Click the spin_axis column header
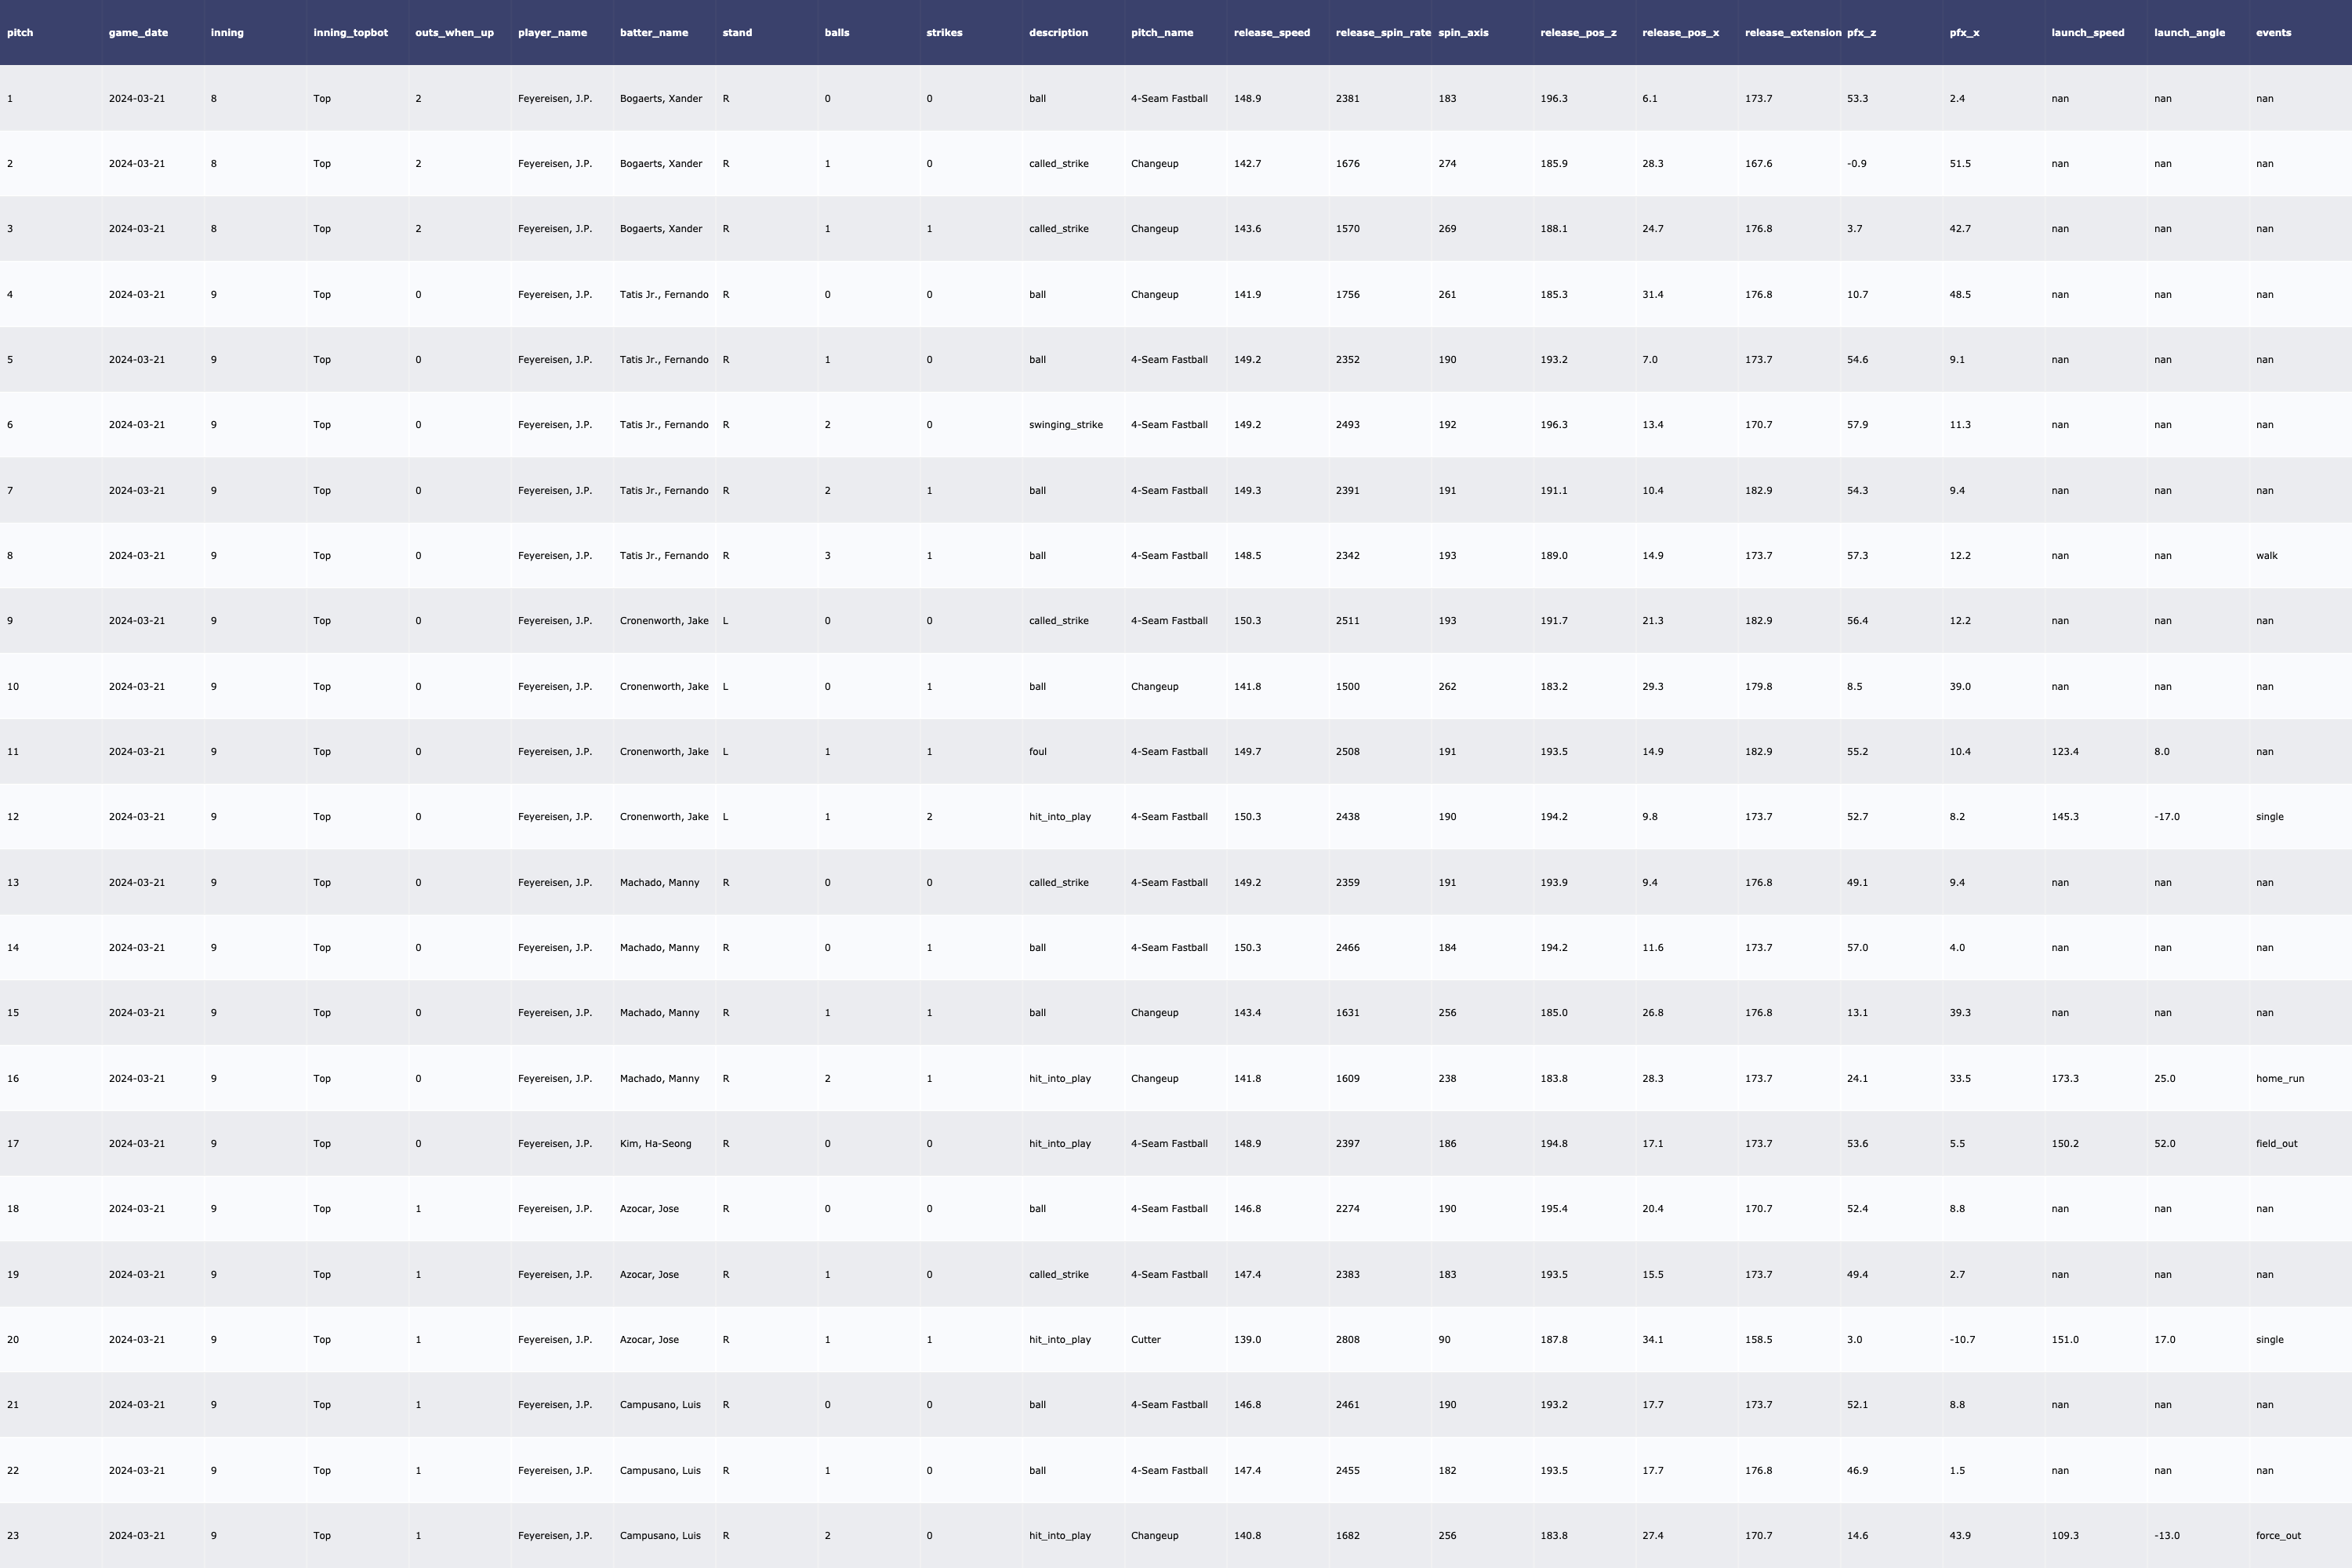The height and width of the screenshot is (1568, 2352). click(x=1462, y=33)
